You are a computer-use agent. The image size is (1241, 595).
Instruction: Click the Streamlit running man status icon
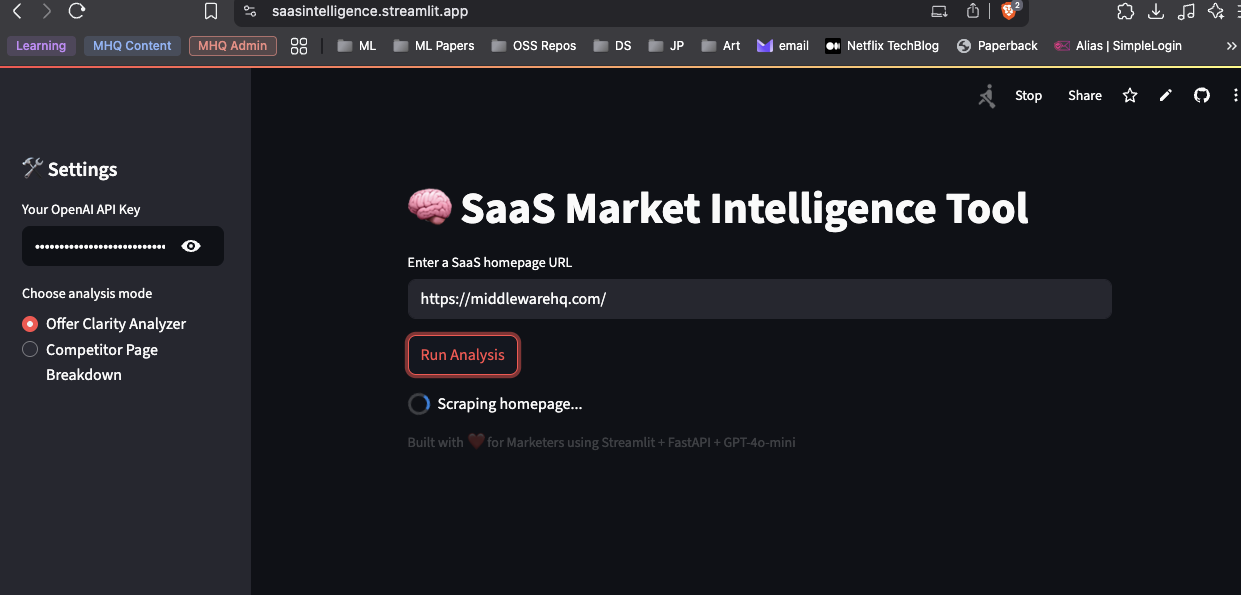987,96
